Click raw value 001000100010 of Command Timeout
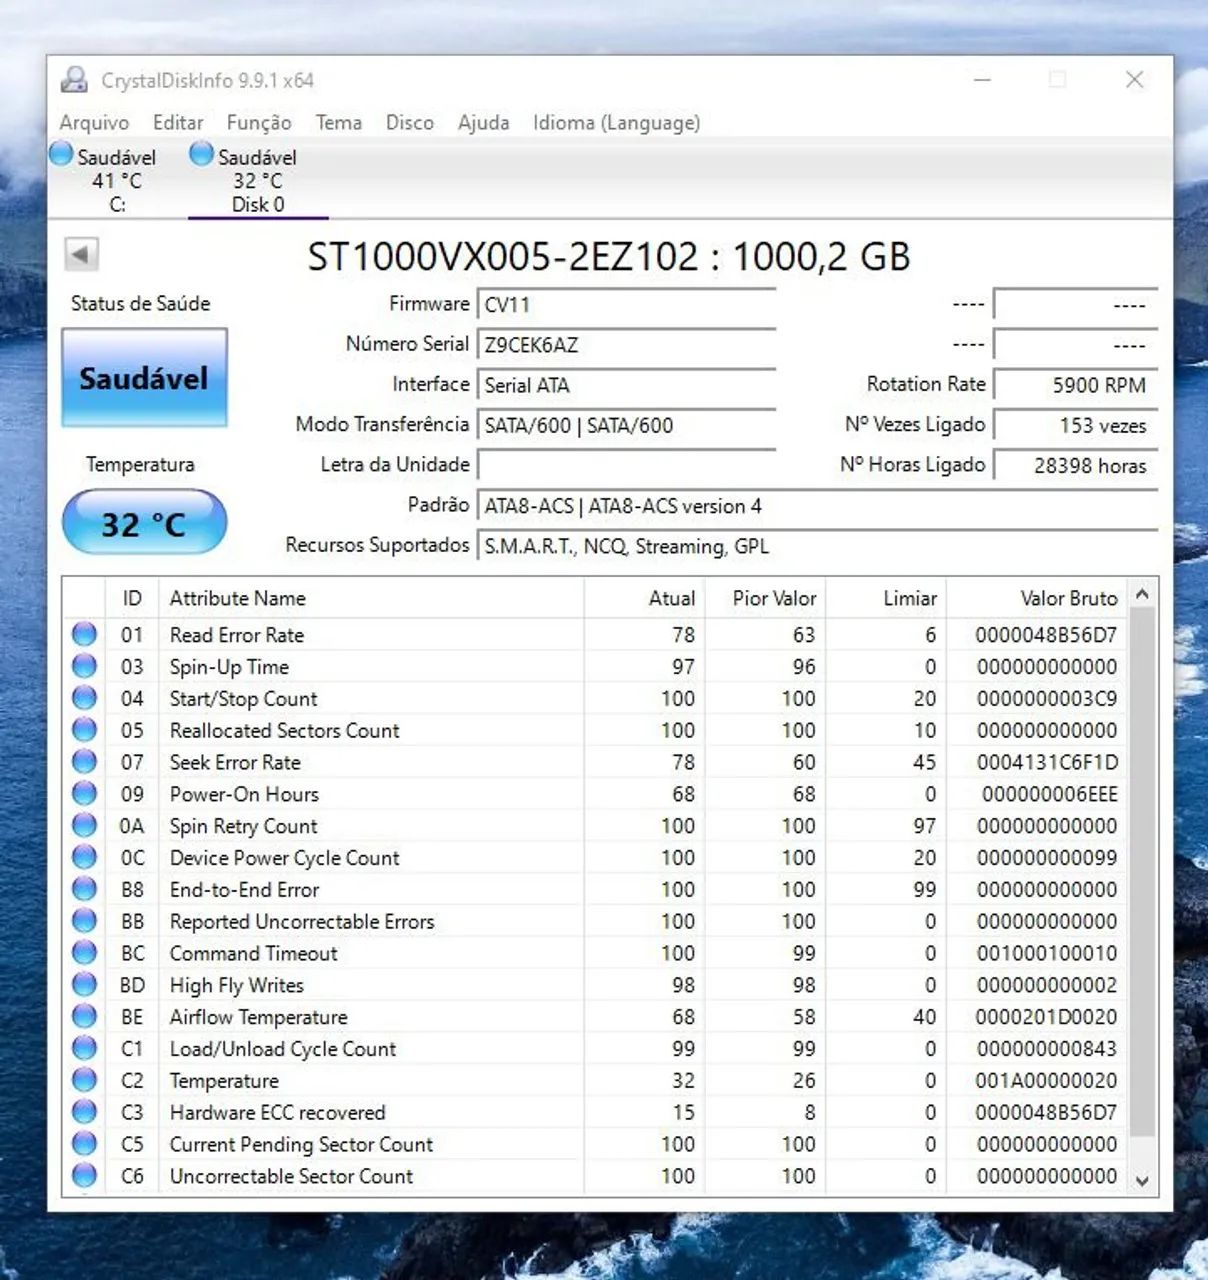This screenshot has width=1208, height=1280. [x=1047, y=953]
